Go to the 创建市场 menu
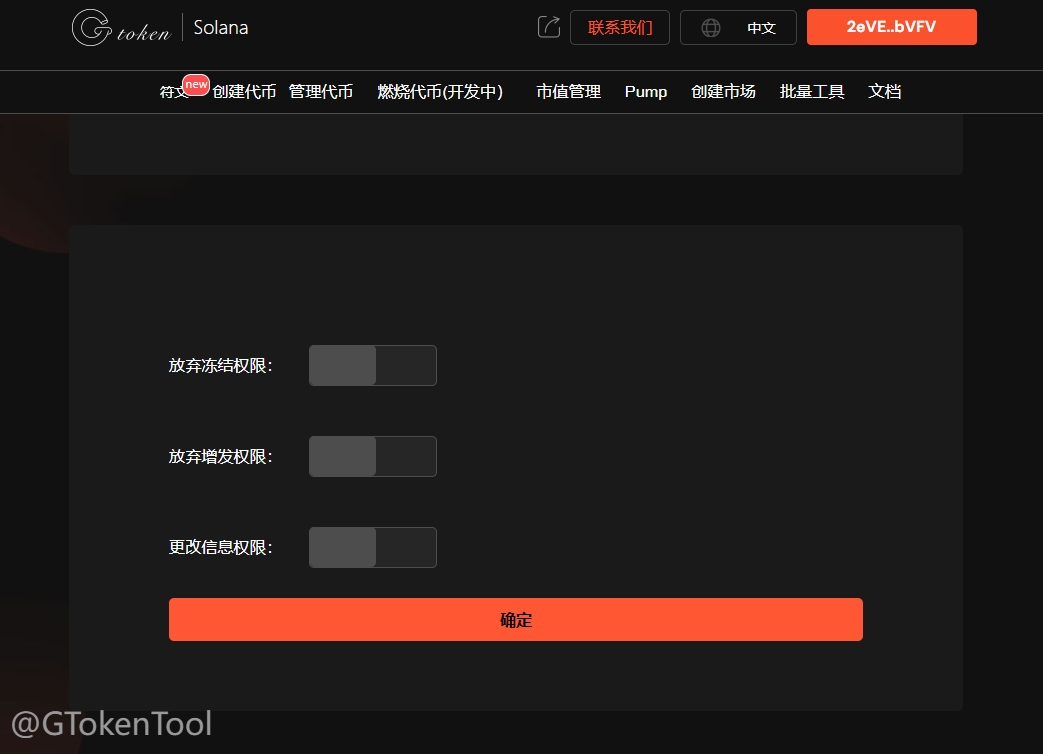 (x=723, y=92)
